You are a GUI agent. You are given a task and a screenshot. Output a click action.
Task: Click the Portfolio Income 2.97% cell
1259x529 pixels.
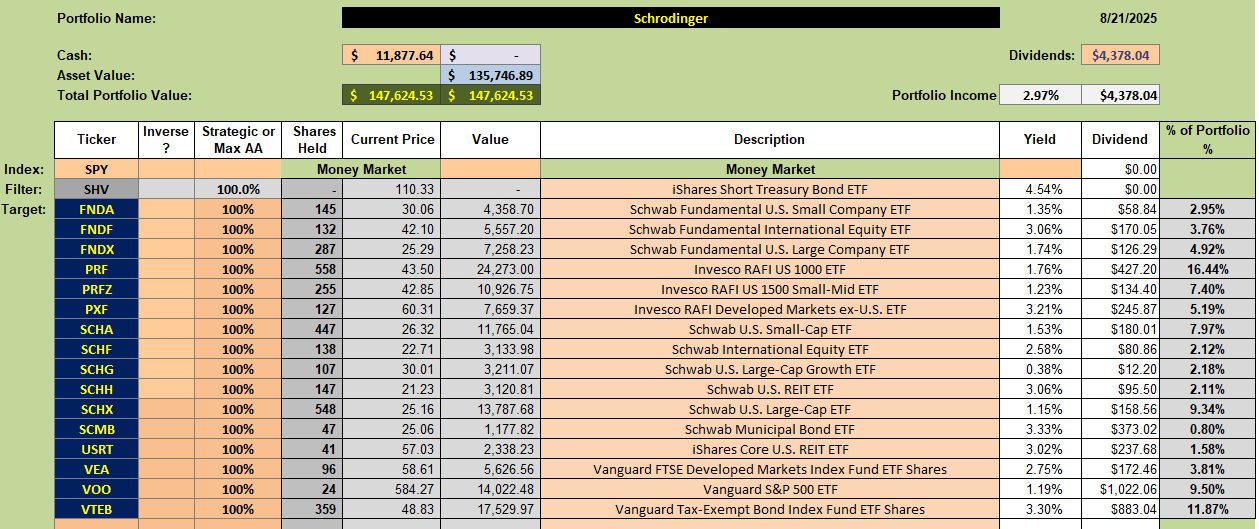click(1040, 95)
